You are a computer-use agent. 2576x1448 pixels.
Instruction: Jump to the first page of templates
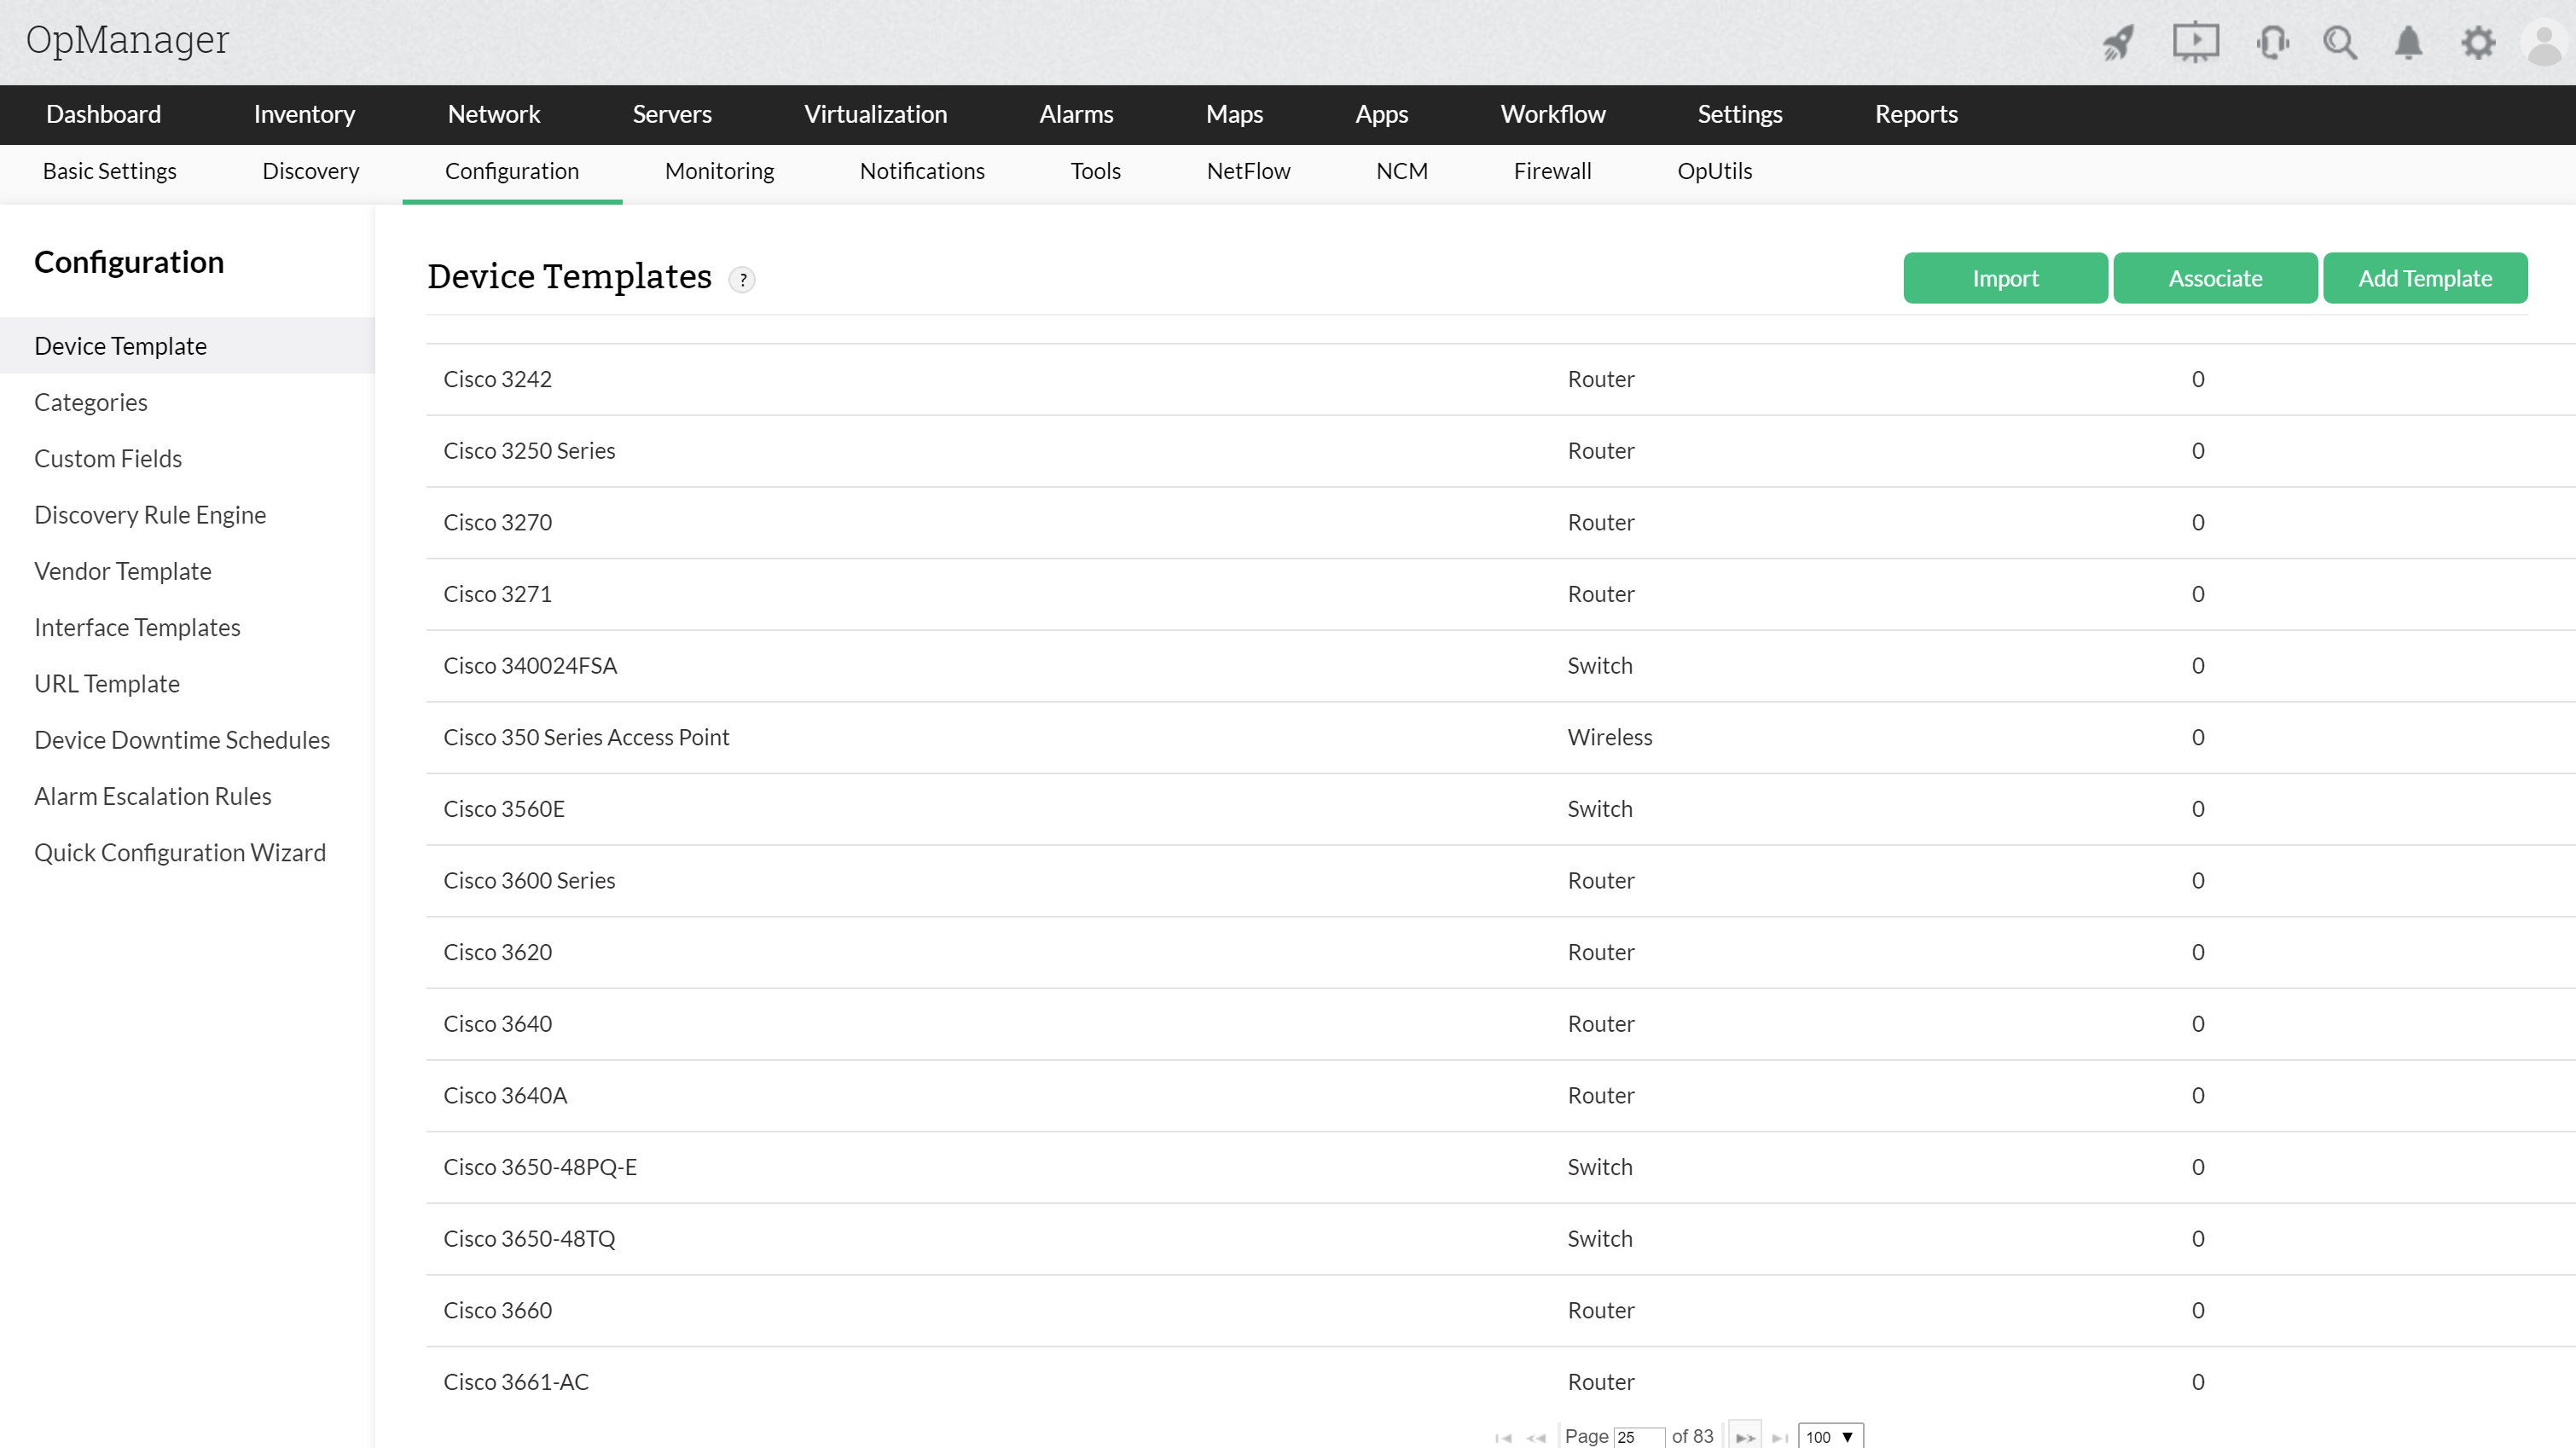(1502, 1437)
